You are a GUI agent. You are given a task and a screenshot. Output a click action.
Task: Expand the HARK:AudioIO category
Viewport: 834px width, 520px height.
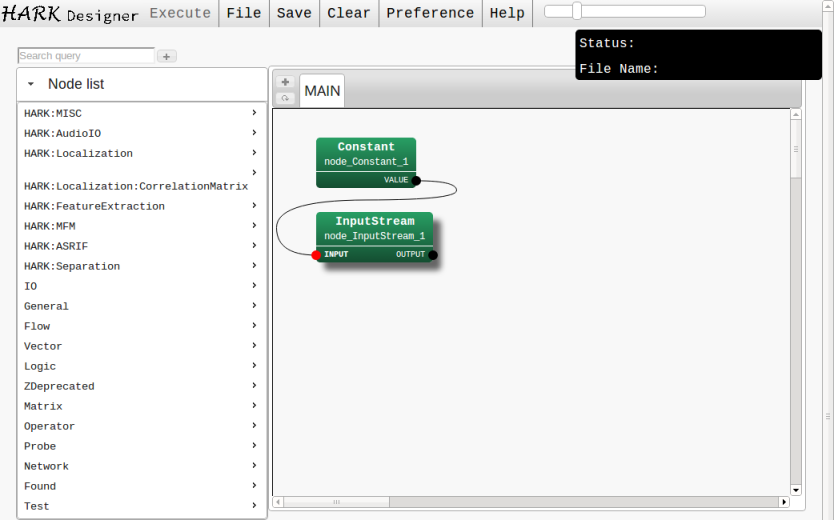140,133
